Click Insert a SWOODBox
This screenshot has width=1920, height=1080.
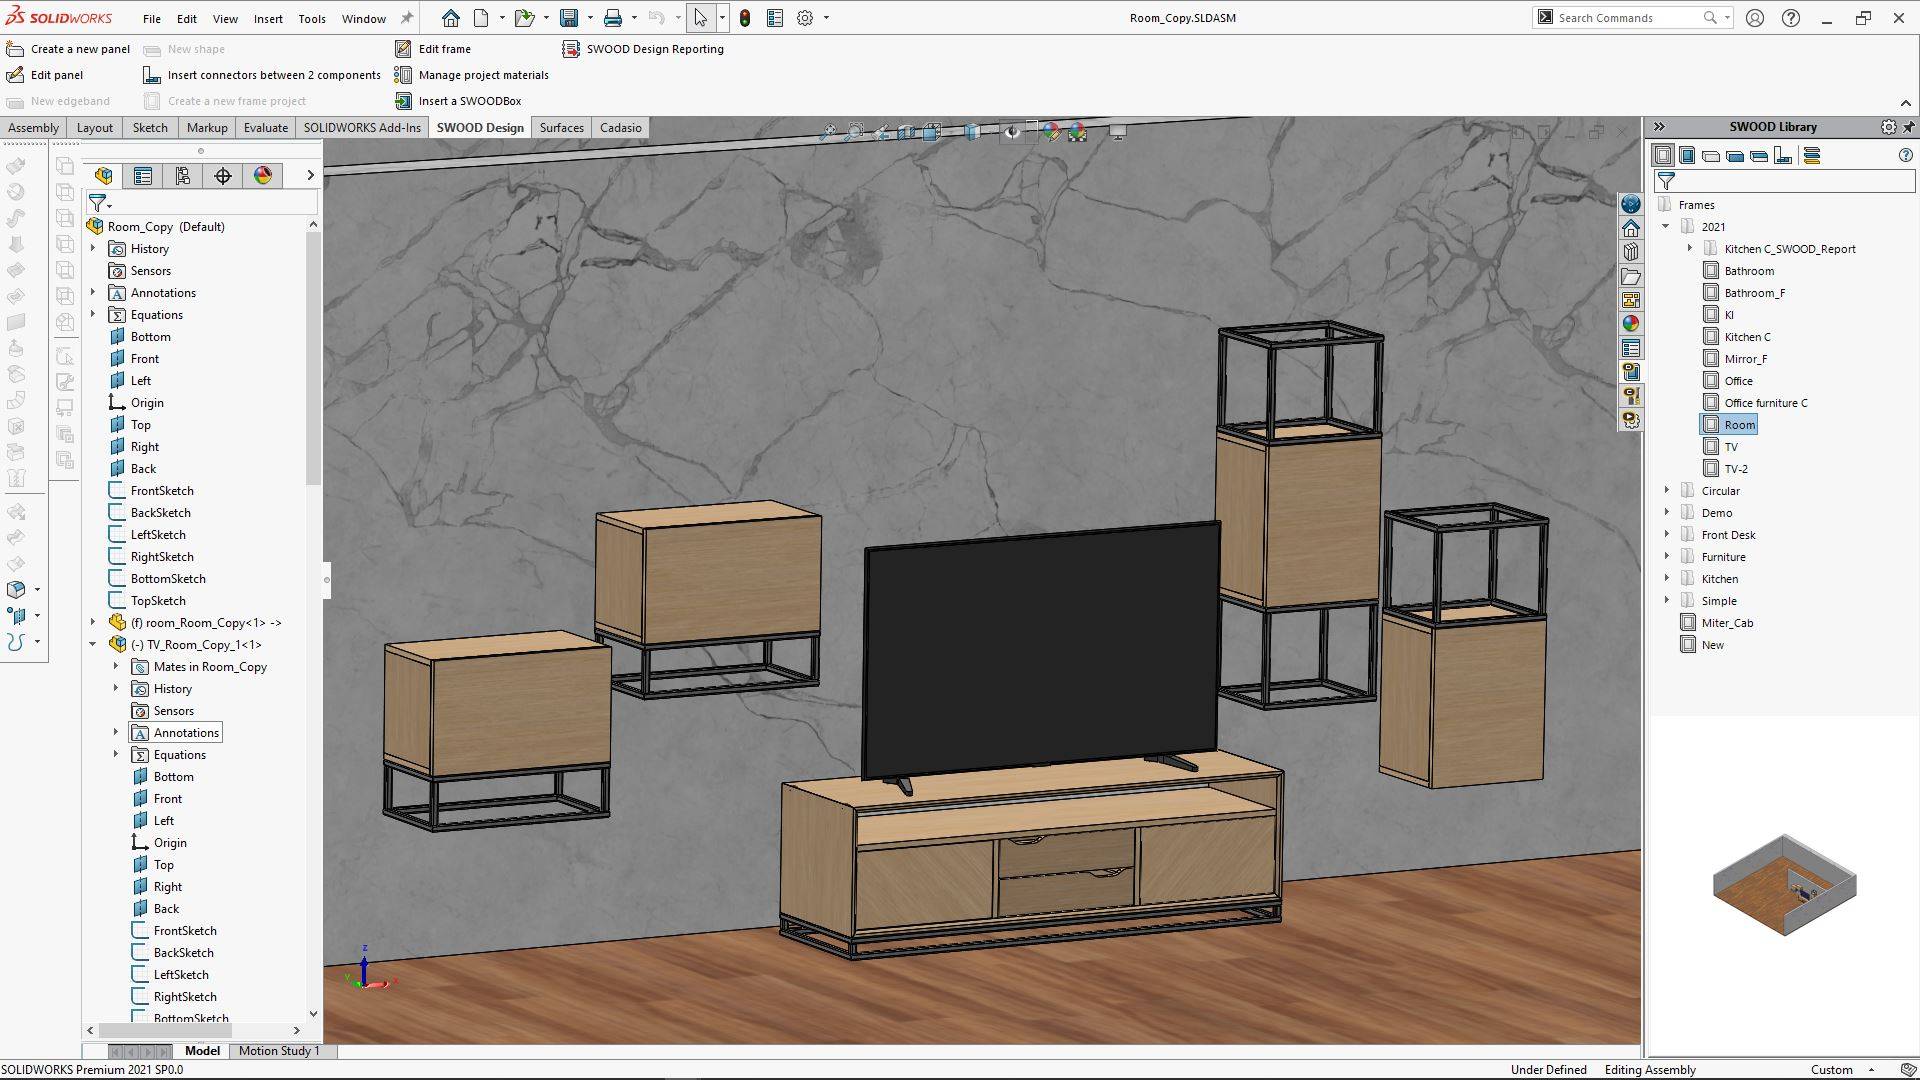tap(458, 101)
